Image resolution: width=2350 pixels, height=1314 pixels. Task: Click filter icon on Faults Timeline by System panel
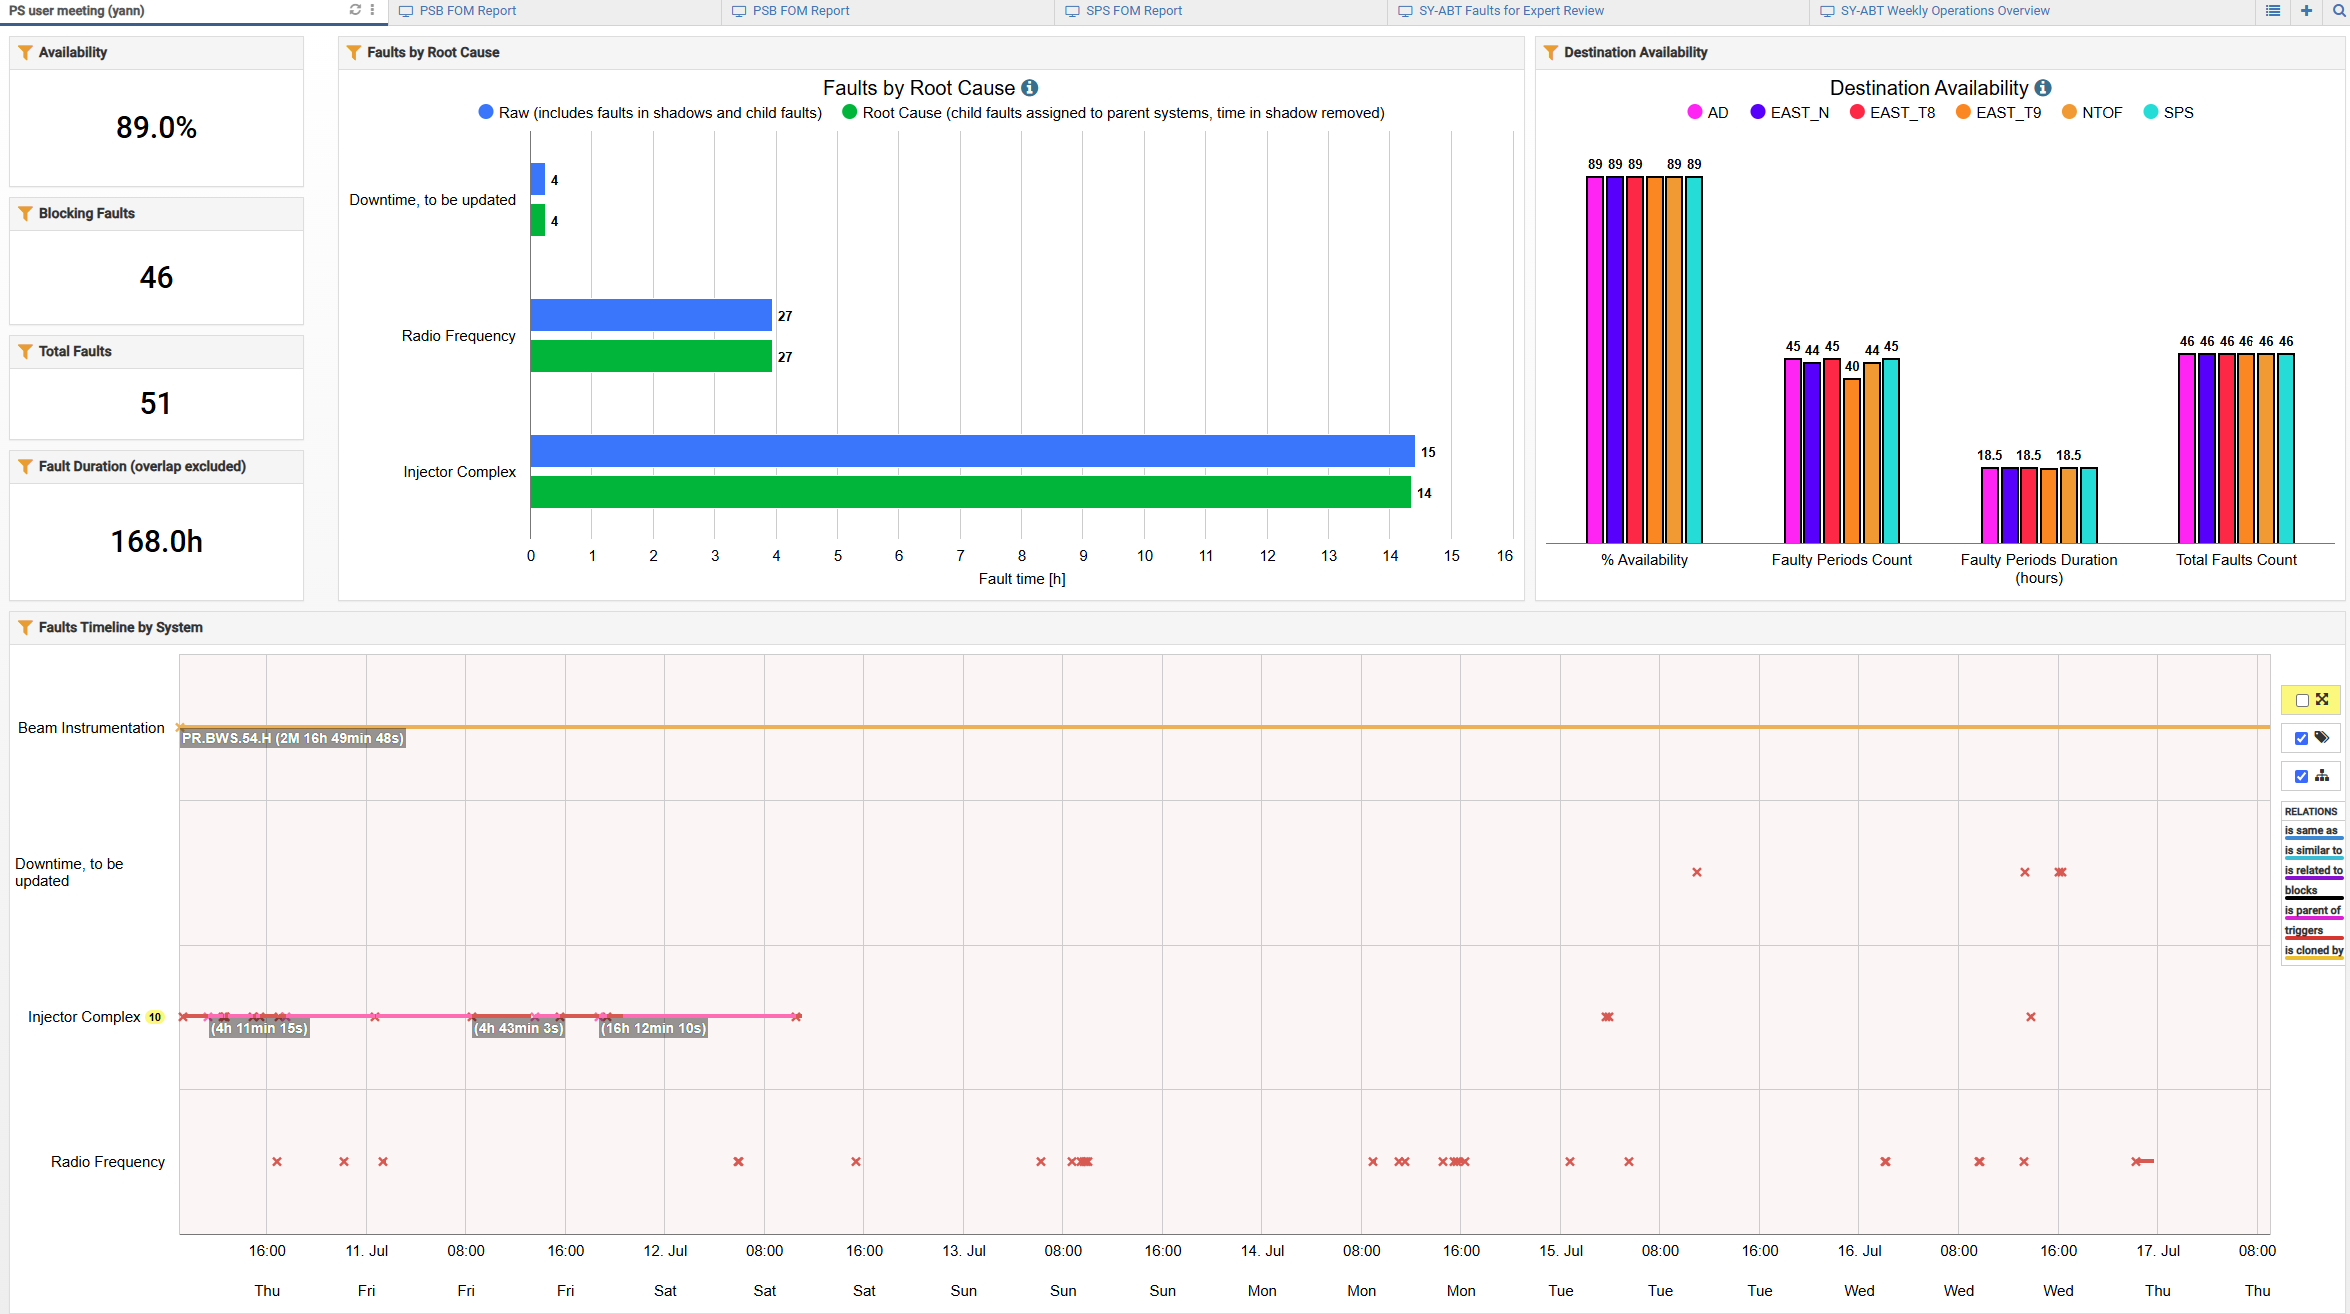[25, 627]
